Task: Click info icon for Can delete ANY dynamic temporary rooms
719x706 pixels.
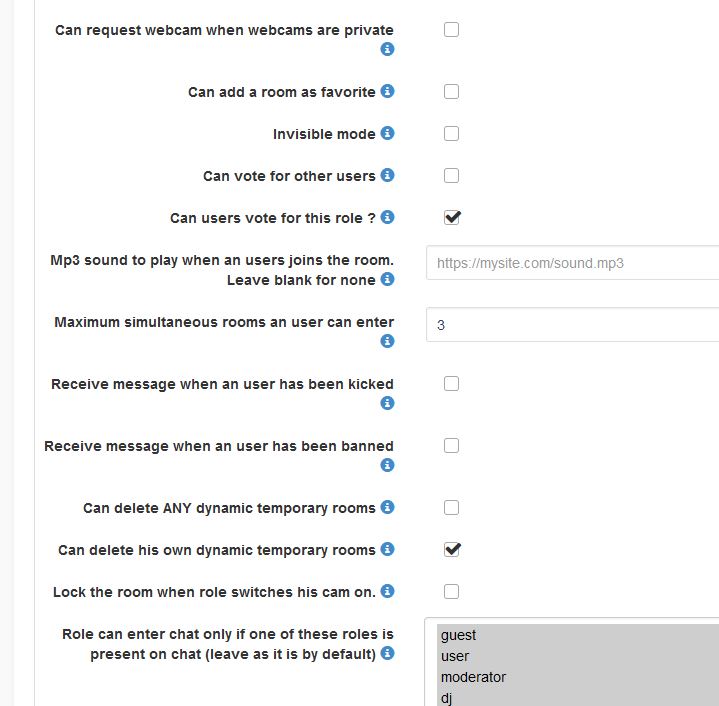Action: pyautogui.click(x=388, y=507)
